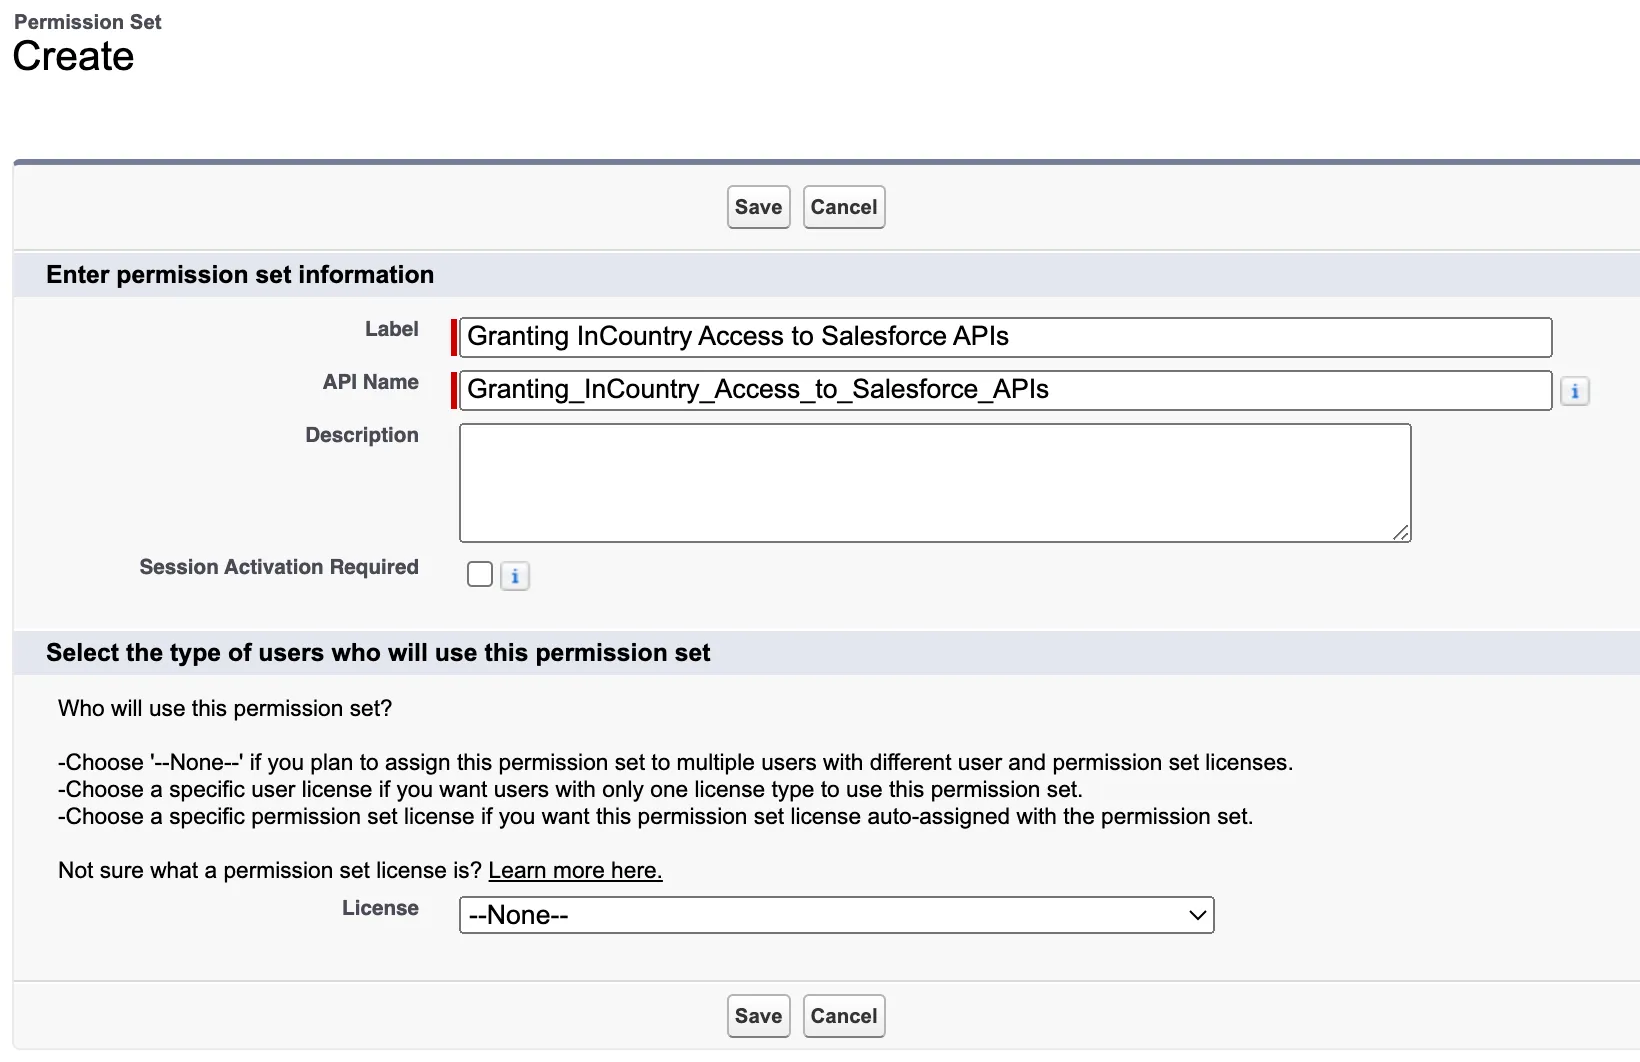The width and height of the screenshot is (1640, 1062).
Task: Open the 'Learn more here' link
Action: (x=575, y=870)
